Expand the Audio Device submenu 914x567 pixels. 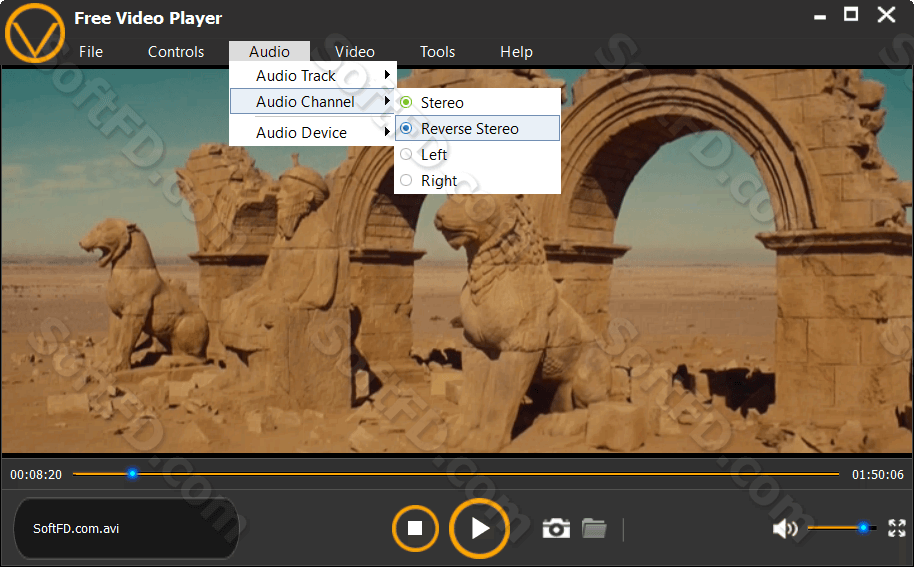[x=312, y=132]
